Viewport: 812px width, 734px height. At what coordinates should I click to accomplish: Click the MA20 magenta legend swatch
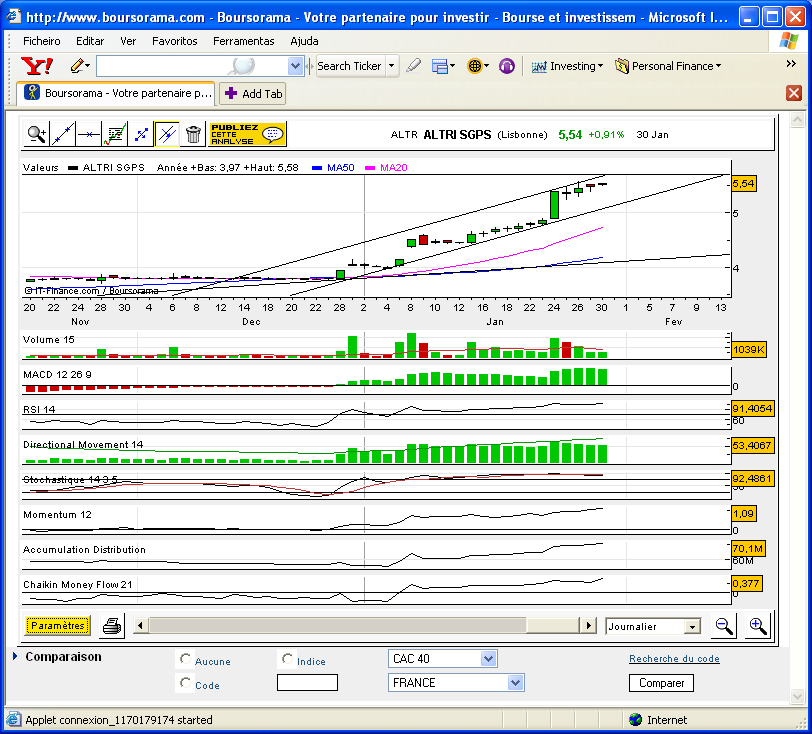(370, 168)
